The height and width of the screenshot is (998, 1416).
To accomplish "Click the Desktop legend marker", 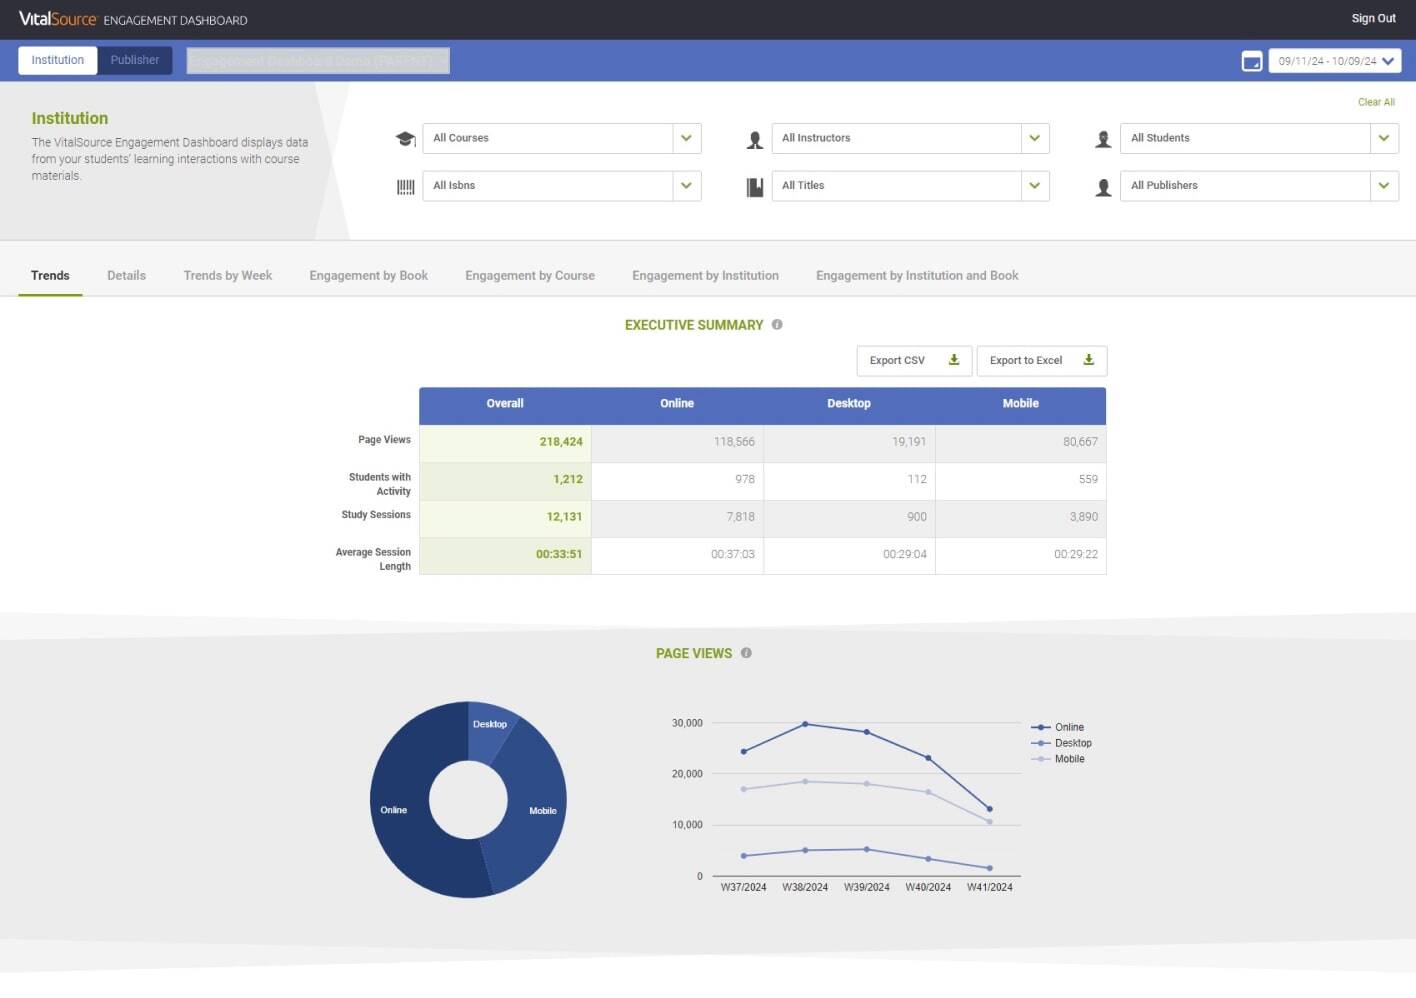I will click(x=1040, y=743).
